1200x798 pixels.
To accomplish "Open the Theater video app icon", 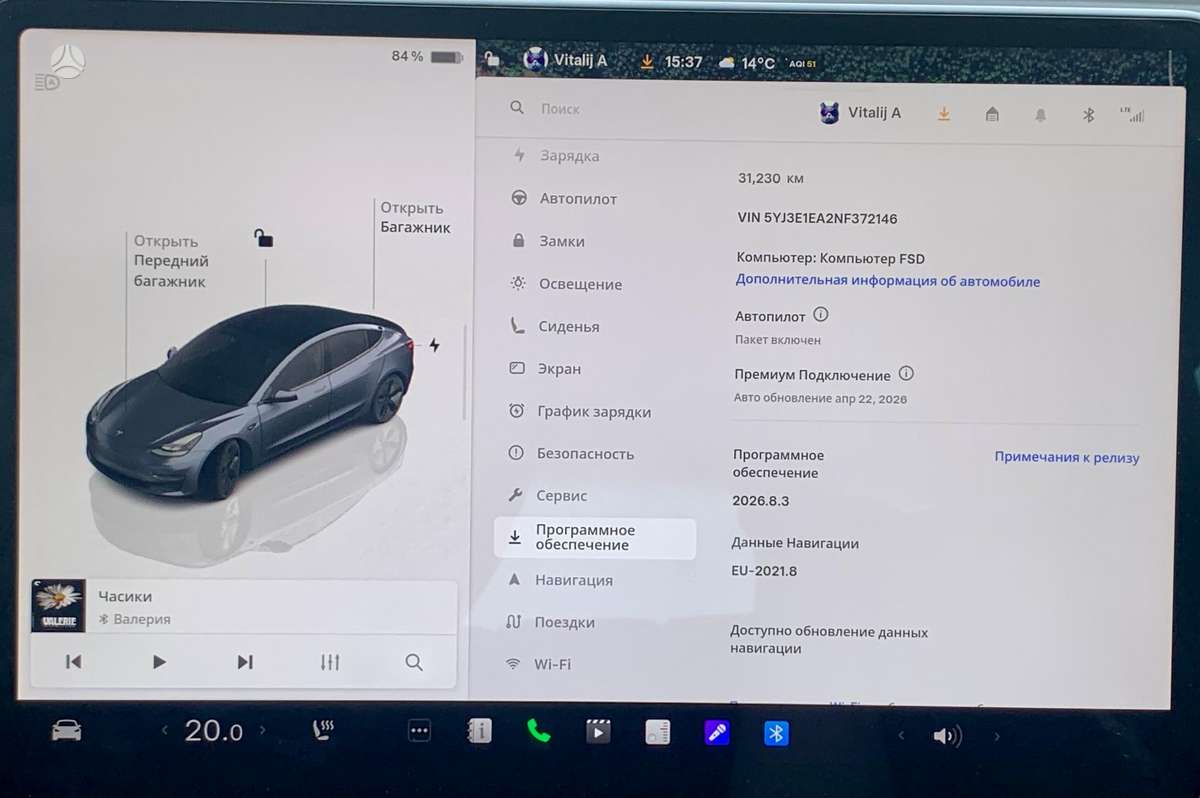I will [x=598, y=732].
